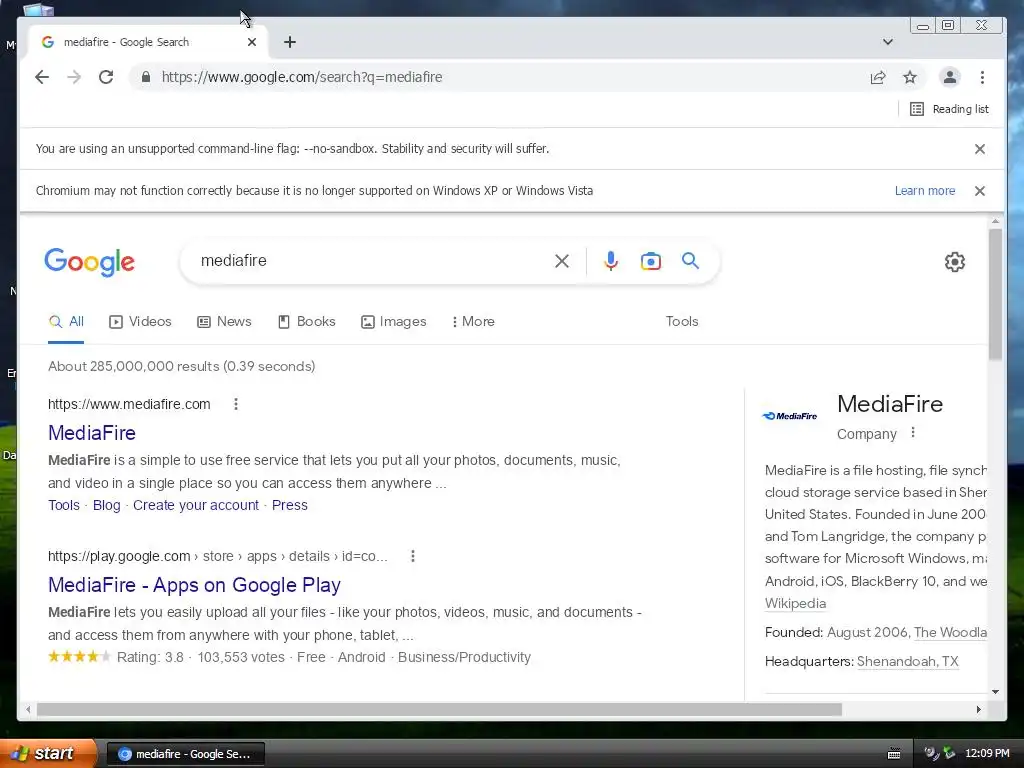Viewport: 1024px width, 768px height.
Task: Expand the tab search chevron
Action: [888, 42]
